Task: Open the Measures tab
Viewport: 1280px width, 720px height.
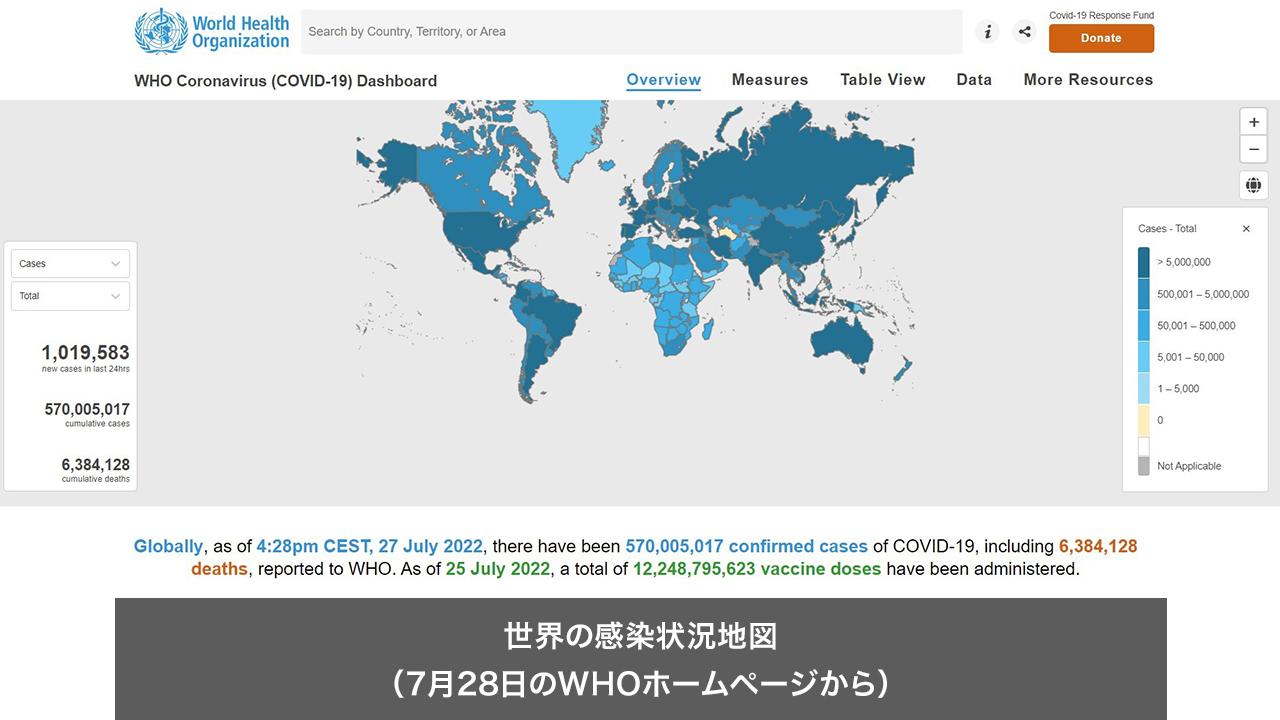Action: pos(770,80)
